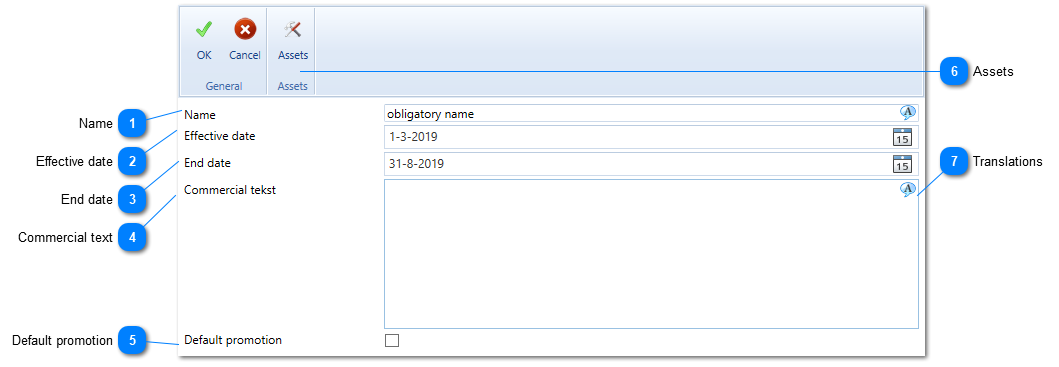Image resolution: width=1059 pixels, height=367 pixels.
Task: Select the Assets ribbon group label
Action: [x=292, y=87]
